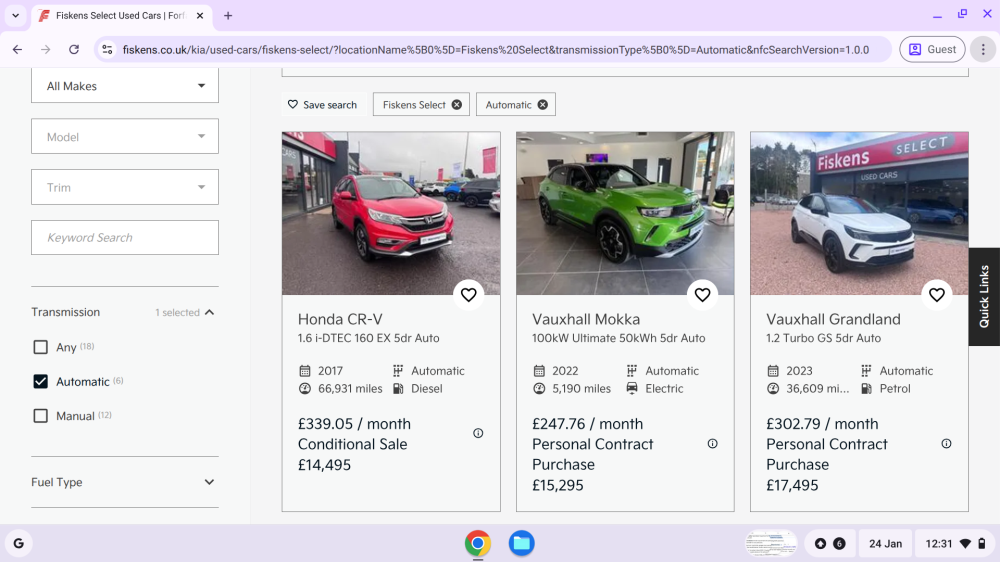Open finance info icon for Vauxhall Grandland
The image size is (1000, 562).
pyautogui.click(x=946, y=443)
